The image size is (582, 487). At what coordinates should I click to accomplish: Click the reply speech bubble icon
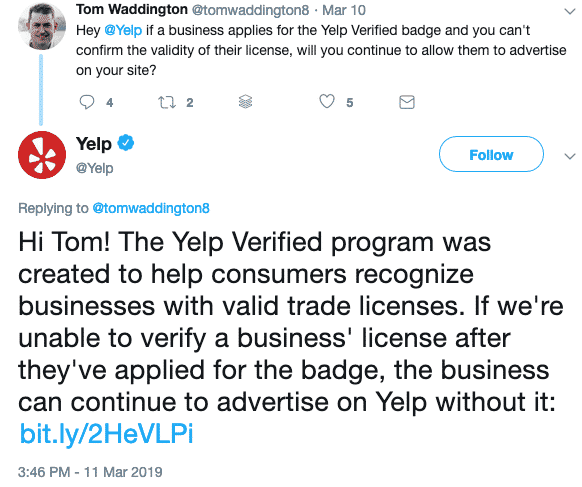click(87, 102)
